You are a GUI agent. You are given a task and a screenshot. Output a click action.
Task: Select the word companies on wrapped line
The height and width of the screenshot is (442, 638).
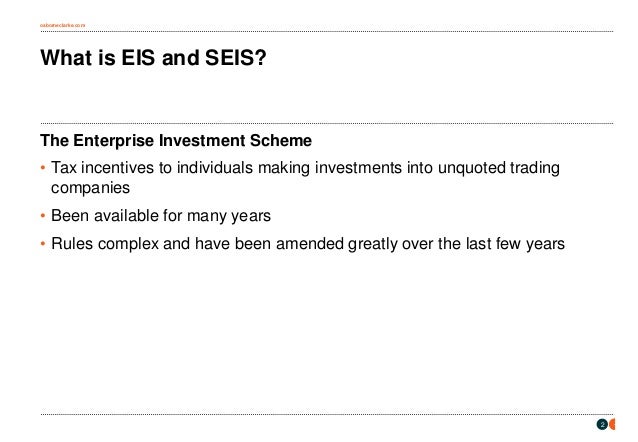click(90, 188)
